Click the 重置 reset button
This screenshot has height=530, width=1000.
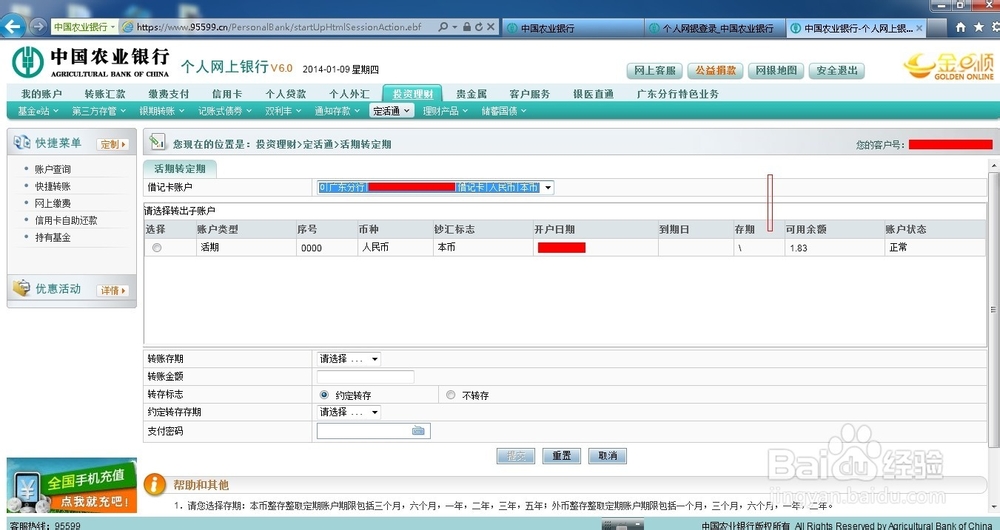[561, 456]
